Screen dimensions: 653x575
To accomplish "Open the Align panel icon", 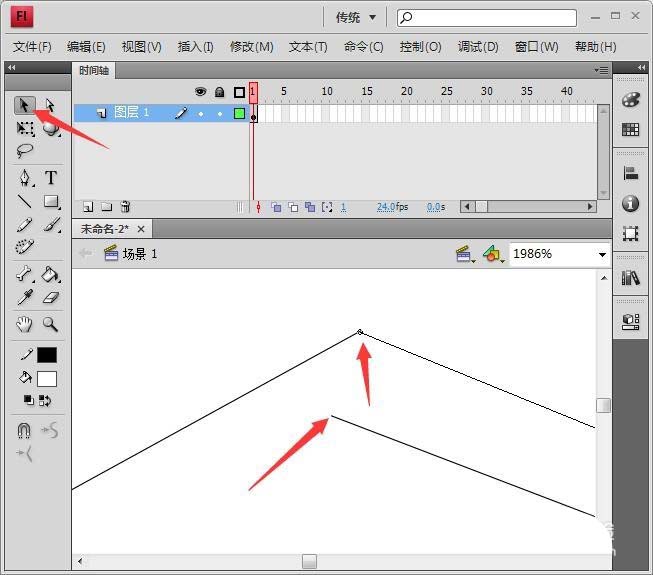I will (631, 173).
